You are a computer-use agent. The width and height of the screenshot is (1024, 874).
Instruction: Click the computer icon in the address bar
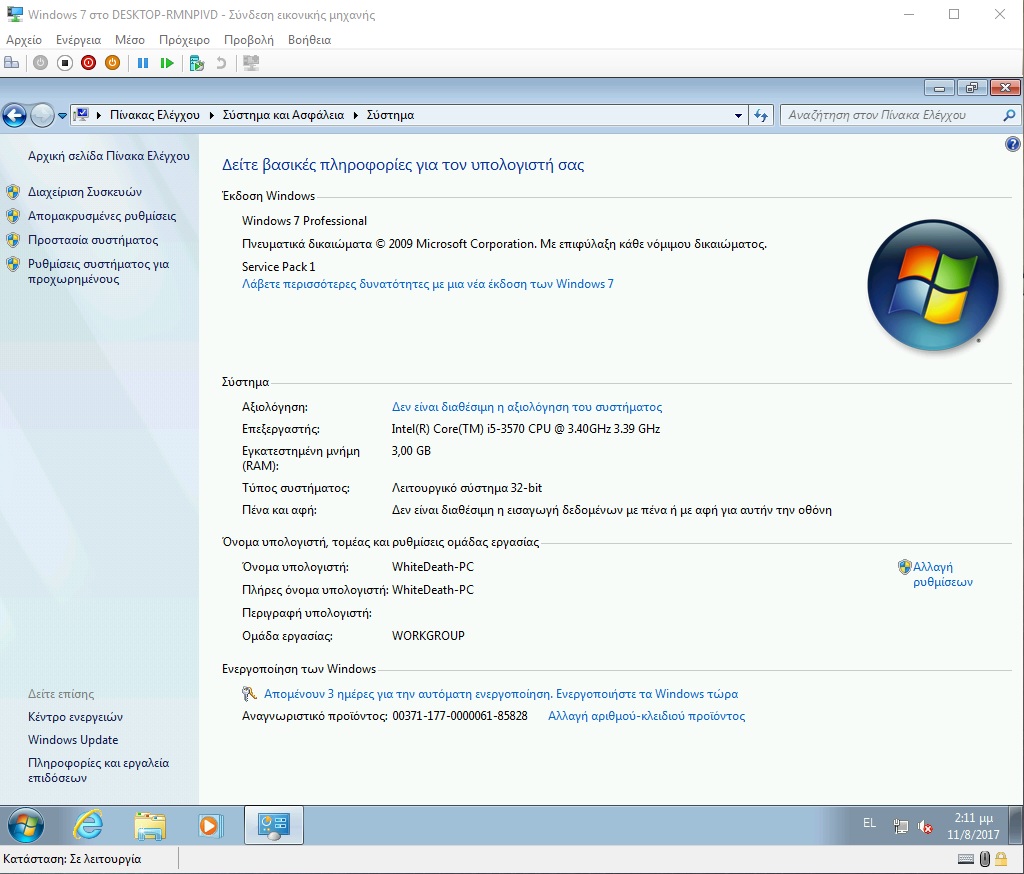(82, 115)
